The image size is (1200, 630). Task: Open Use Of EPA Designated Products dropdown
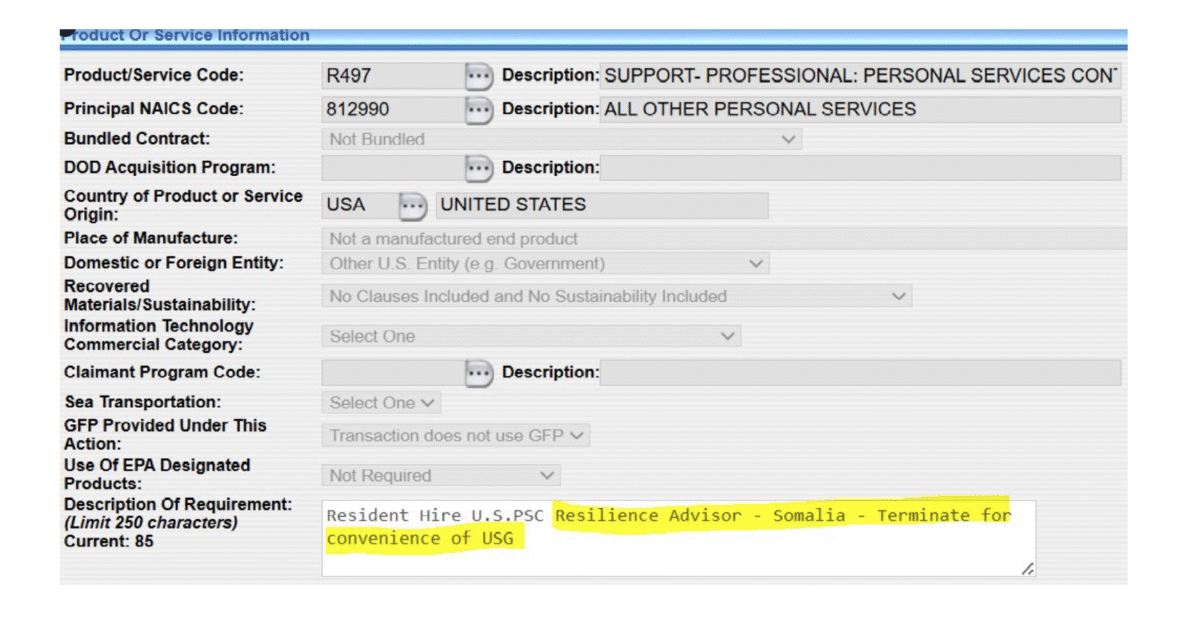click(441, 475)
